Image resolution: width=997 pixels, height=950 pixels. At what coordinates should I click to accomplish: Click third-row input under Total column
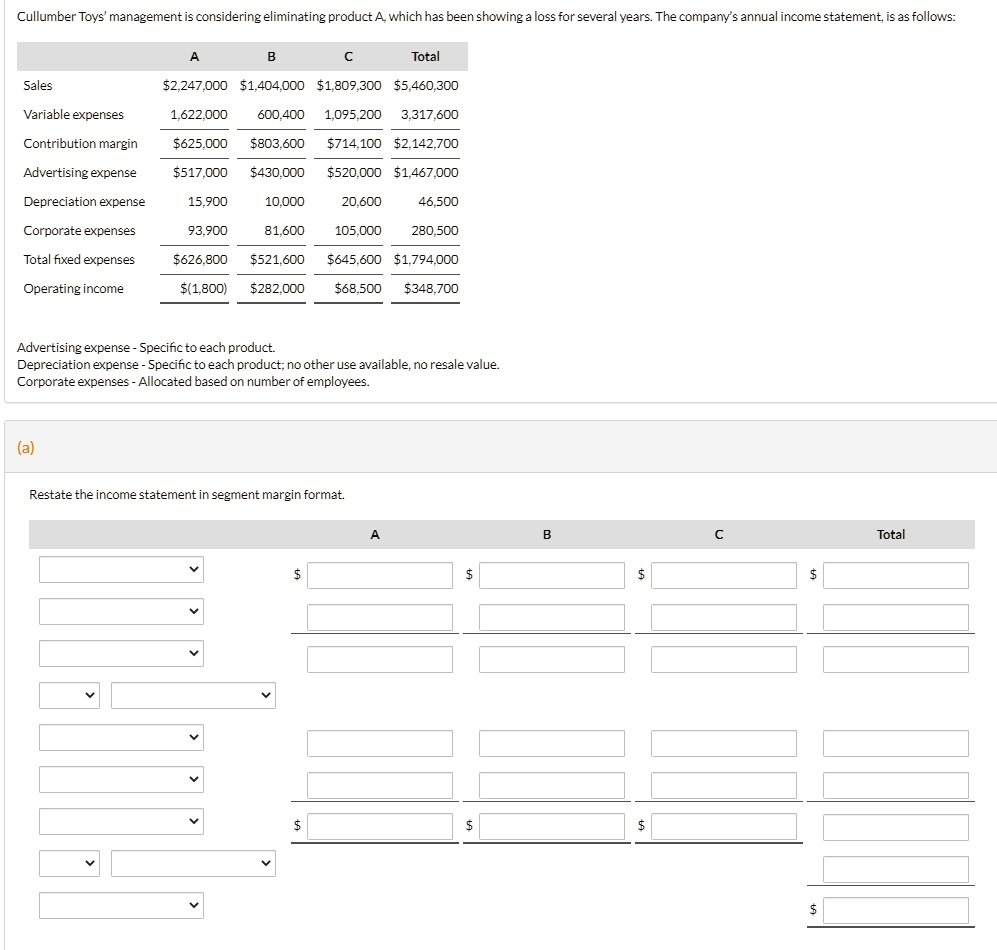coord(896,659)
